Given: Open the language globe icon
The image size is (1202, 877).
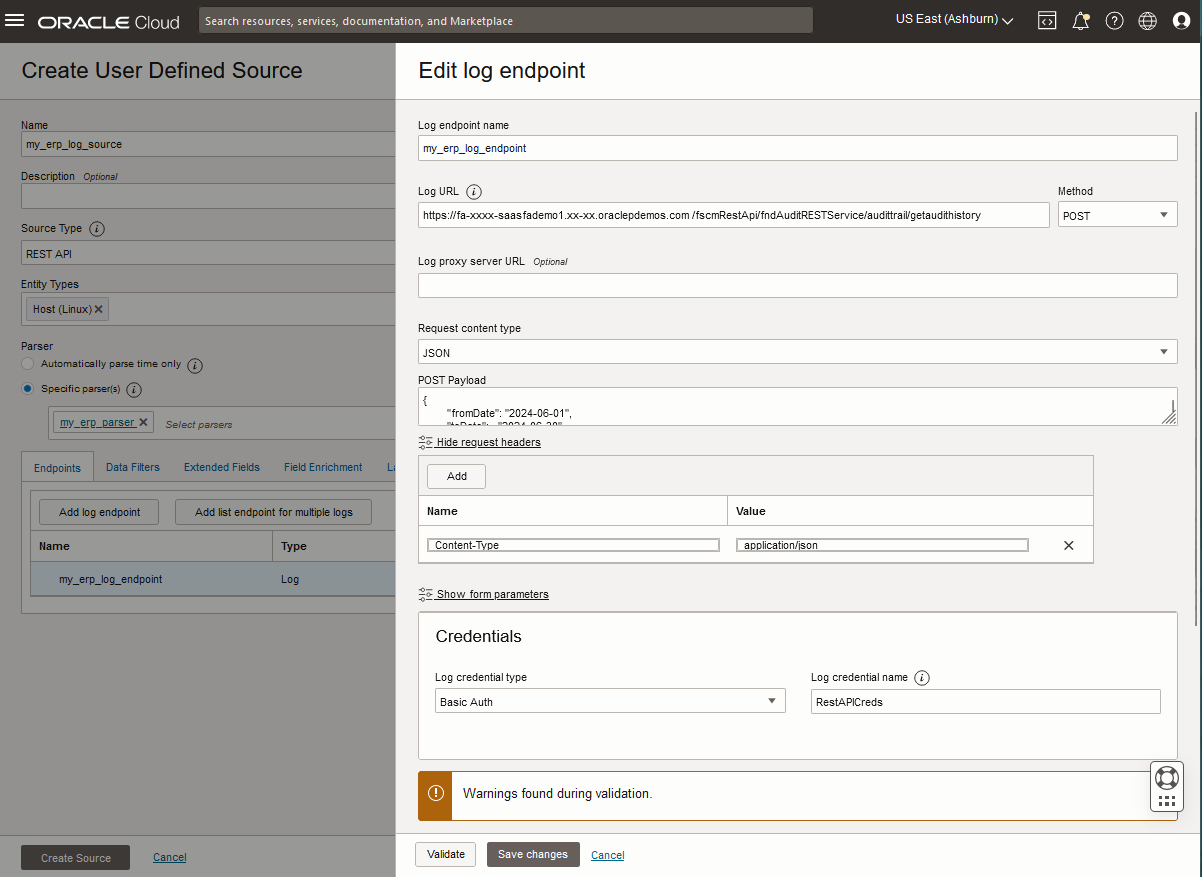Looking at the screenshot, I should (x=1148, y=21).
